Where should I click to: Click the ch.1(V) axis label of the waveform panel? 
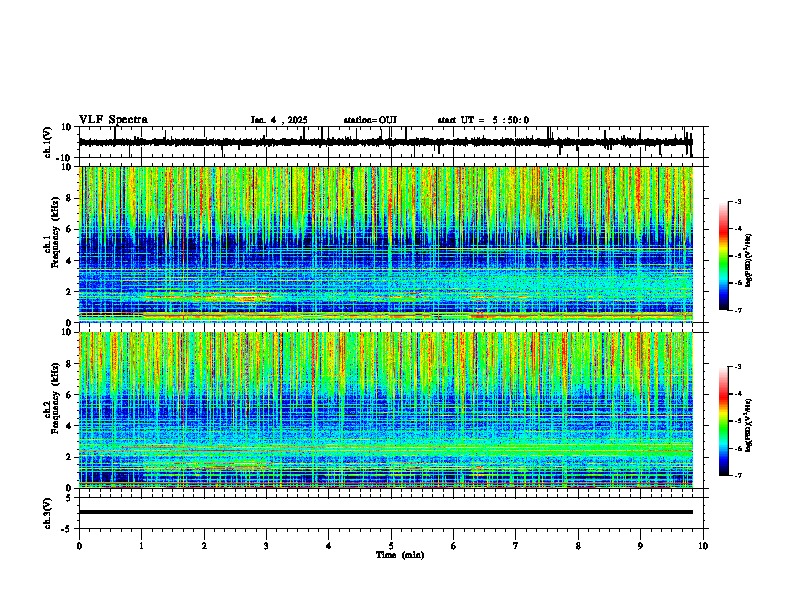[x=48, y=142]
